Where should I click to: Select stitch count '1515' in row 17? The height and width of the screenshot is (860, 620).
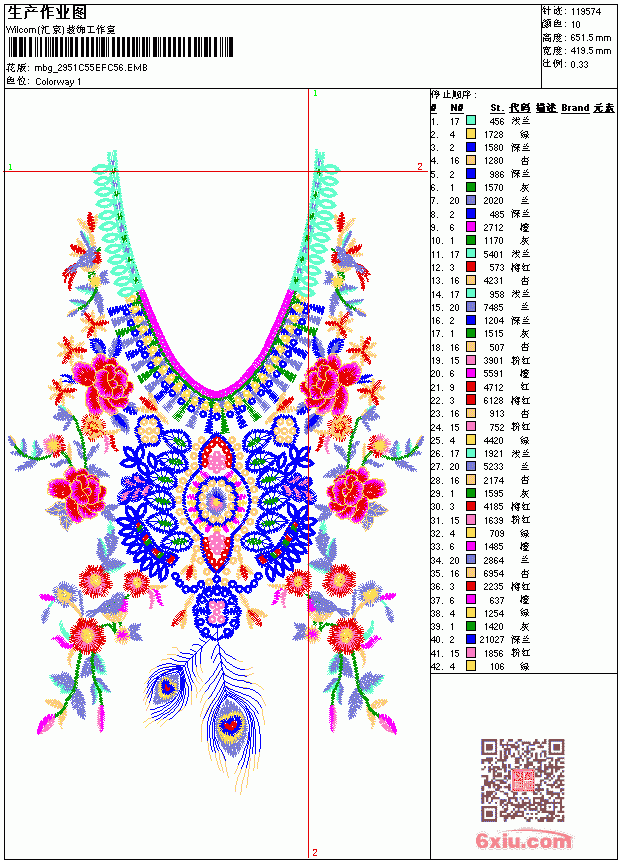pos(494,333)
